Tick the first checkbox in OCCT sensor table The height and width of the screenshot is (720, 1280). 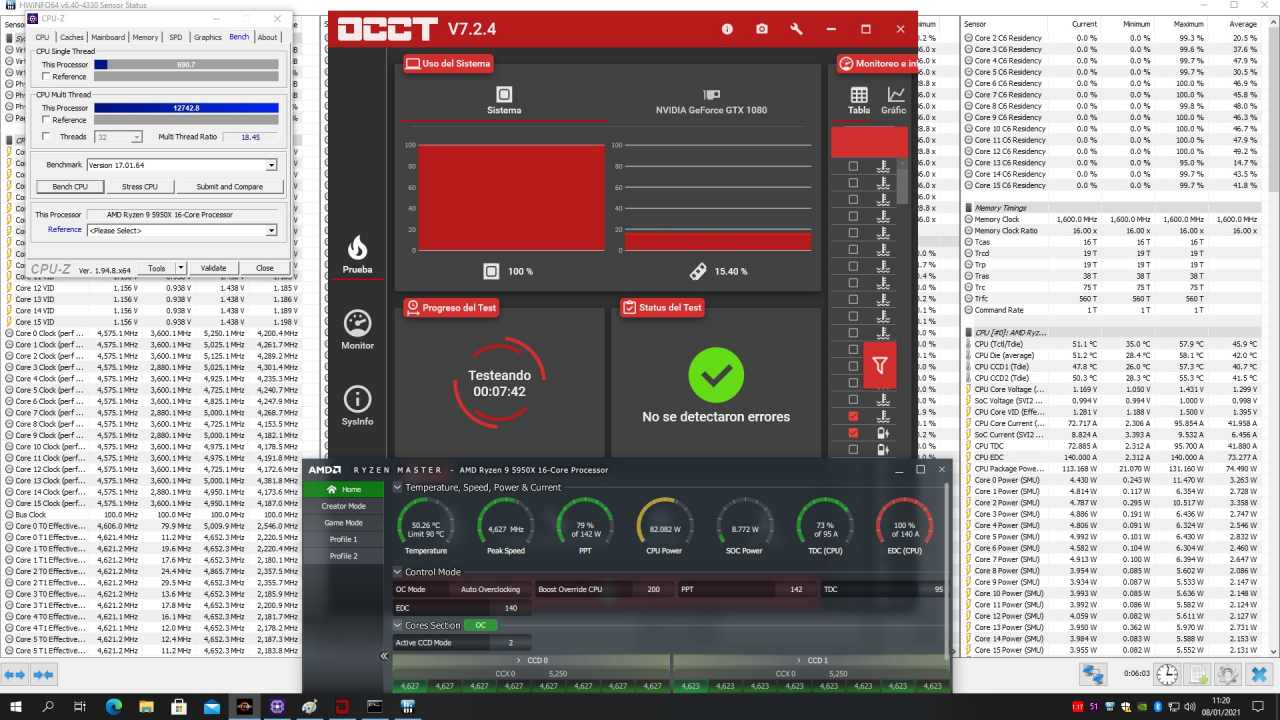853,166
